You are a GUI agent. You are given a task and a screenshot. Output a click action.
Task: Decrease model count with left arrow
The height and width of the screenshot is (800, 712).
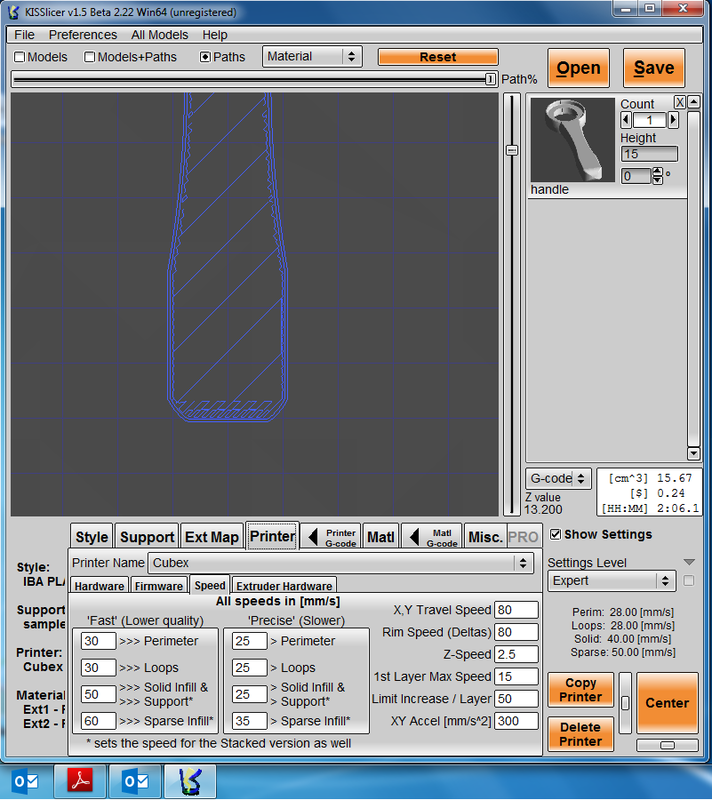tap(626, 120)
